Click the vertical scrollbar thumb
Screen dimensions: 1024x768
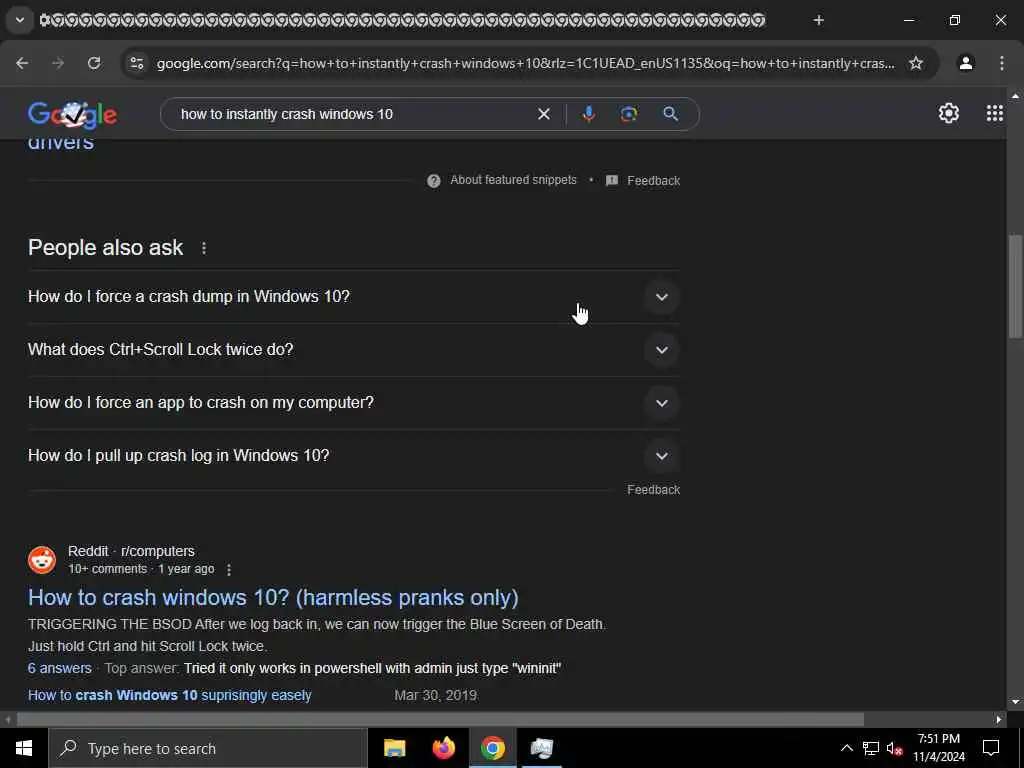pos(1015,286)
